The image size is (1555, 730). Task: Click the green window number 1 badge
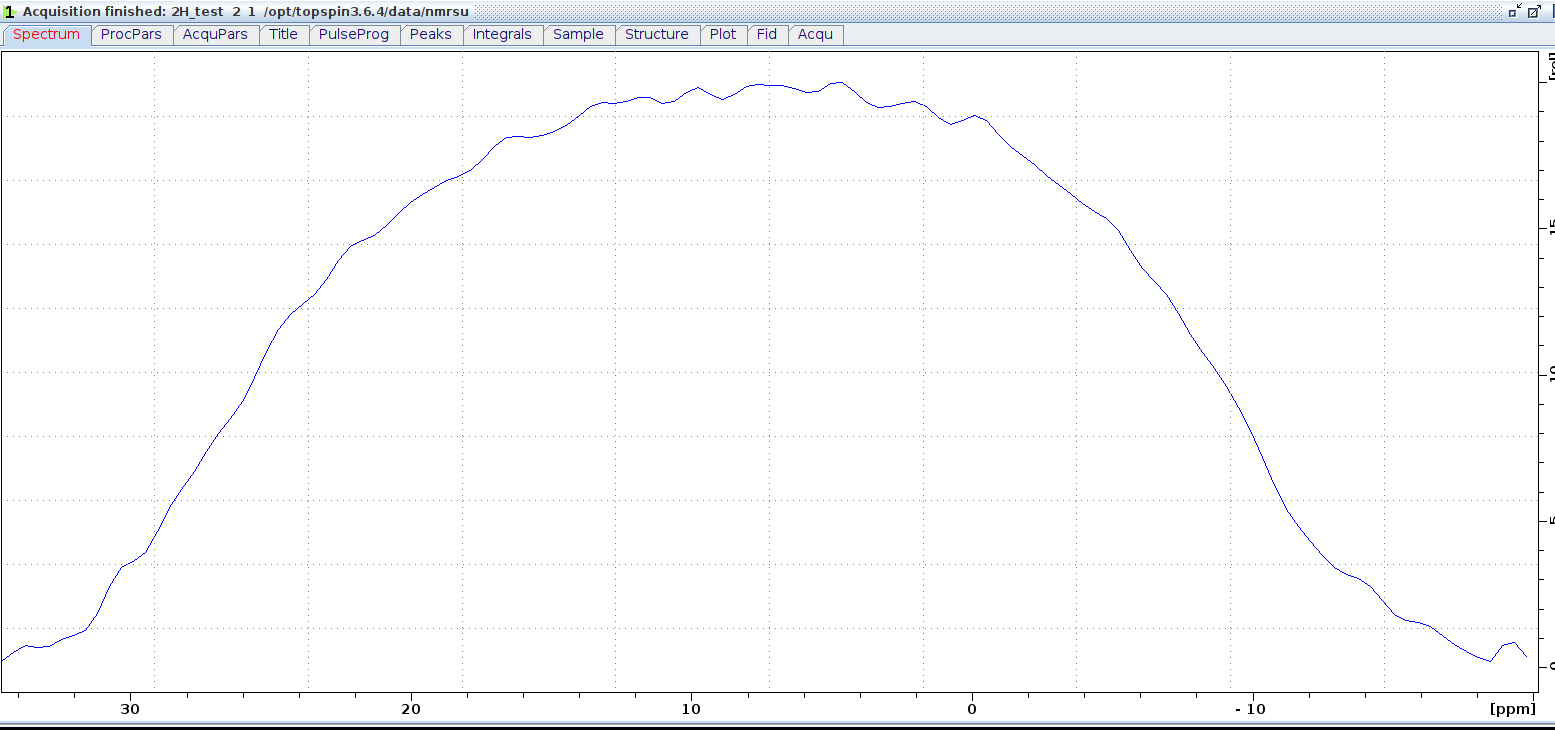[9, 12]
